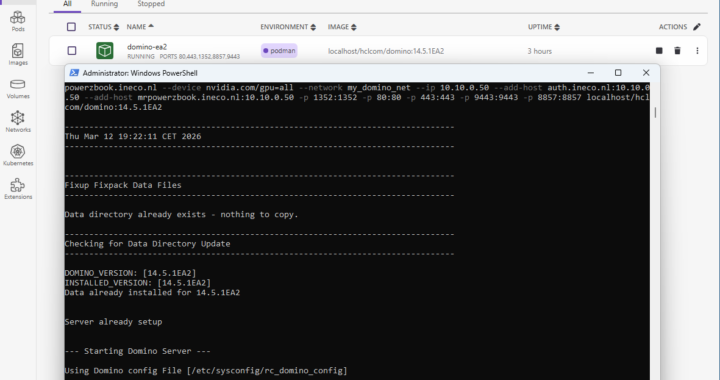Open the Extensions puzzle icon

18,189
